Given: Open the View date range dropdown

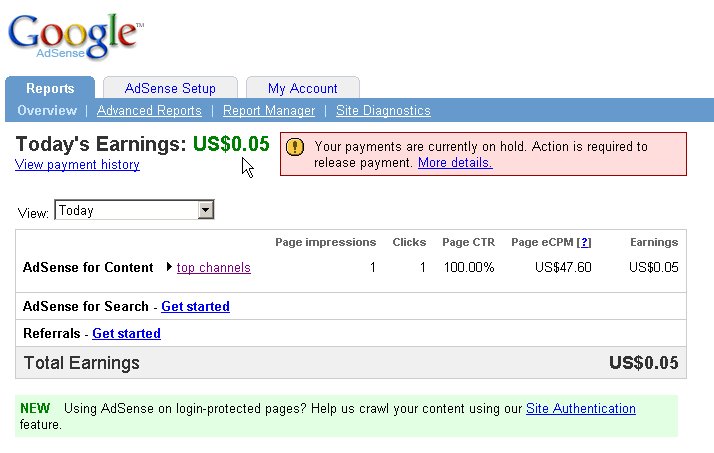Looking at the screenshot, I should click(206, 210).
